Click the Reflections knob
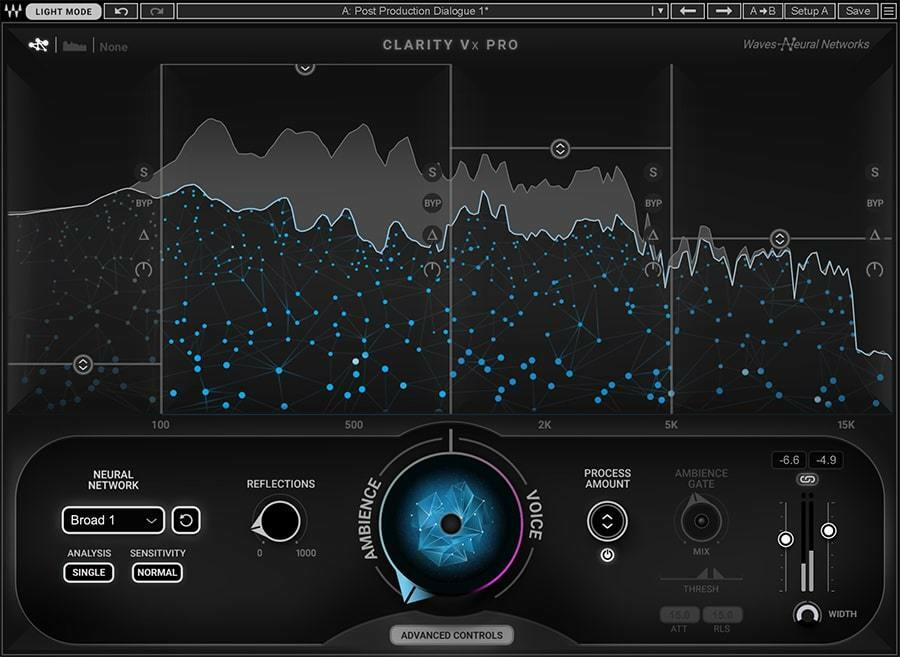 pos(279,520)
